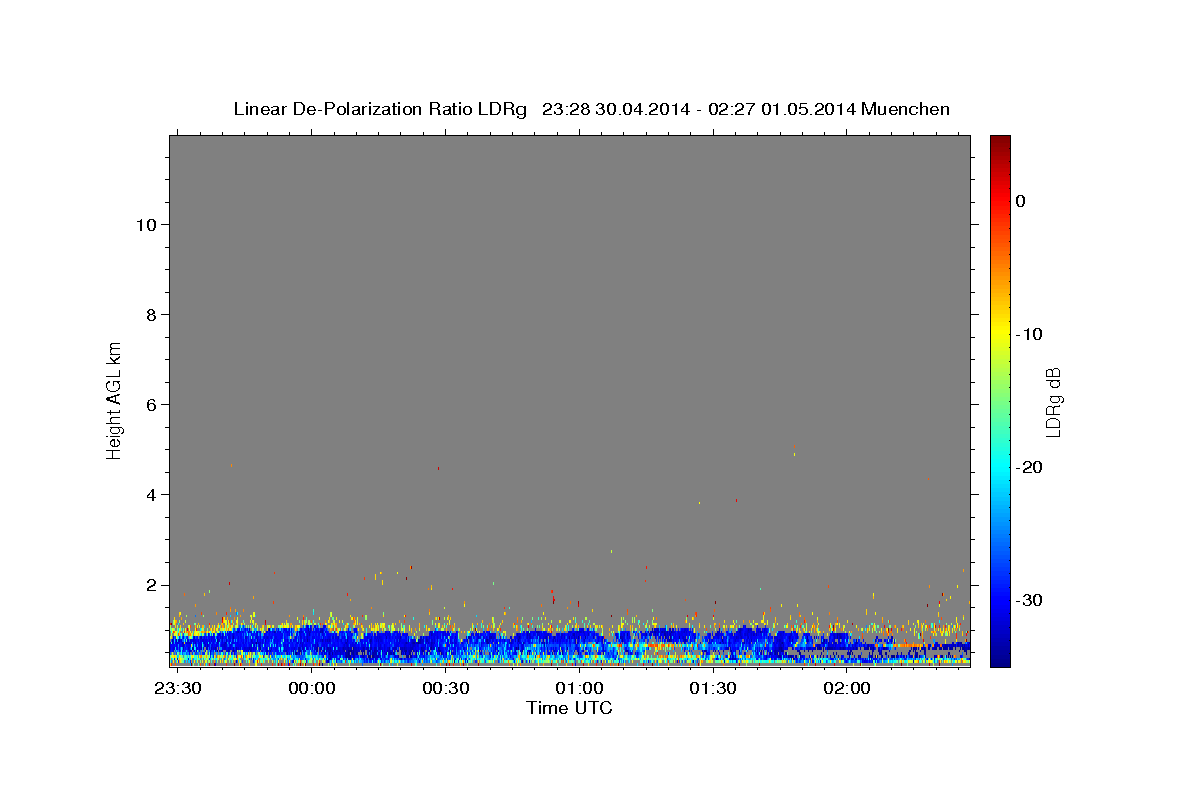1200x800 pixels.
Task: Click the colorbar label -10
Action: tap(1031, 334)
